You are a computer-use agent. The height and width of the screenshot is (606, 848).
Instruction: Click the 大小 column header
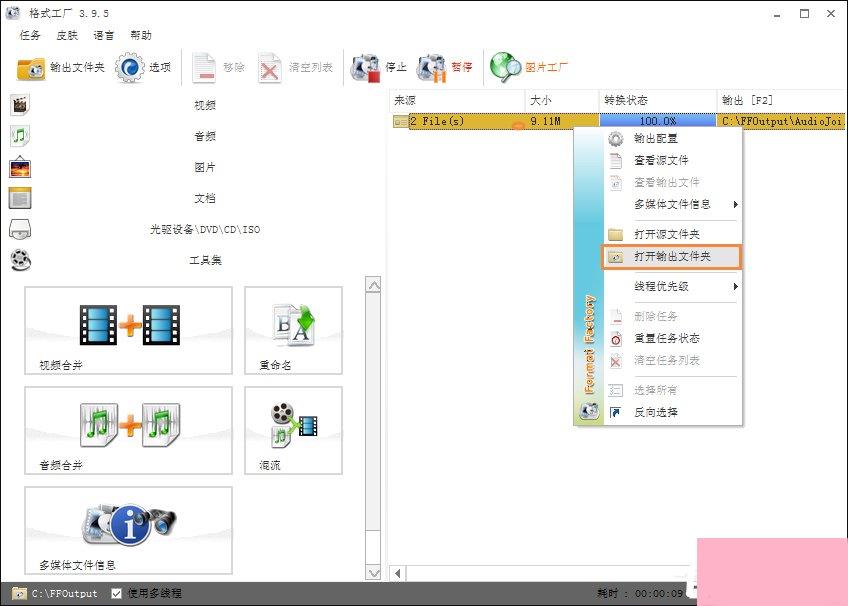click(562, 100)
